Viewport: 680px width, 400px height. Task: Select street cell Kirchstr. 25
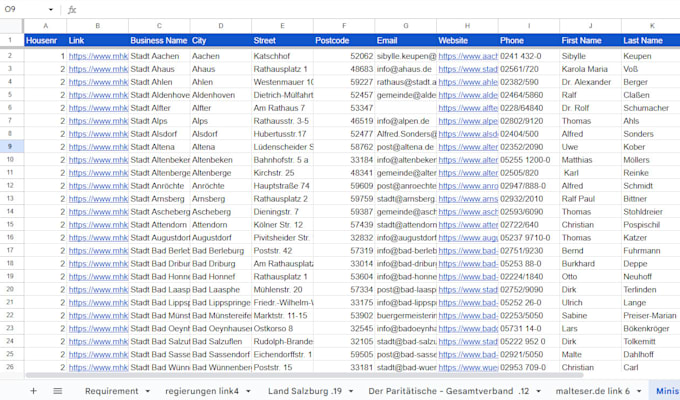click(x=282, y=173)
